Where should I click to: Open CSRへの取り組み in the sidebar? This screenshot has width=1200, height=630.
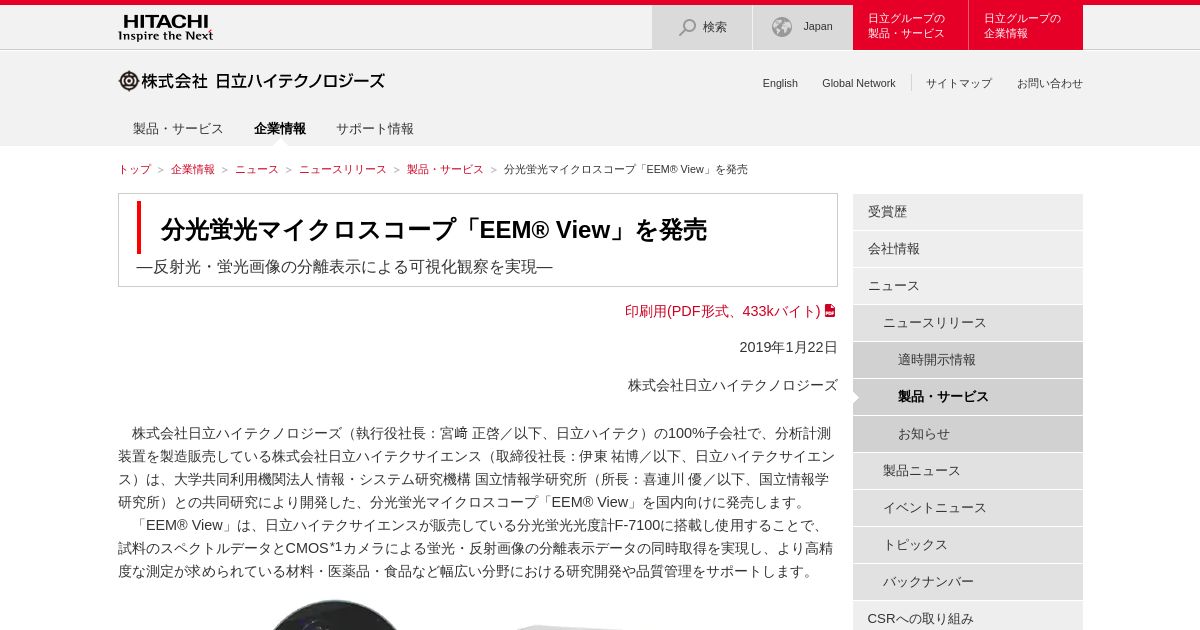point(968,616)
